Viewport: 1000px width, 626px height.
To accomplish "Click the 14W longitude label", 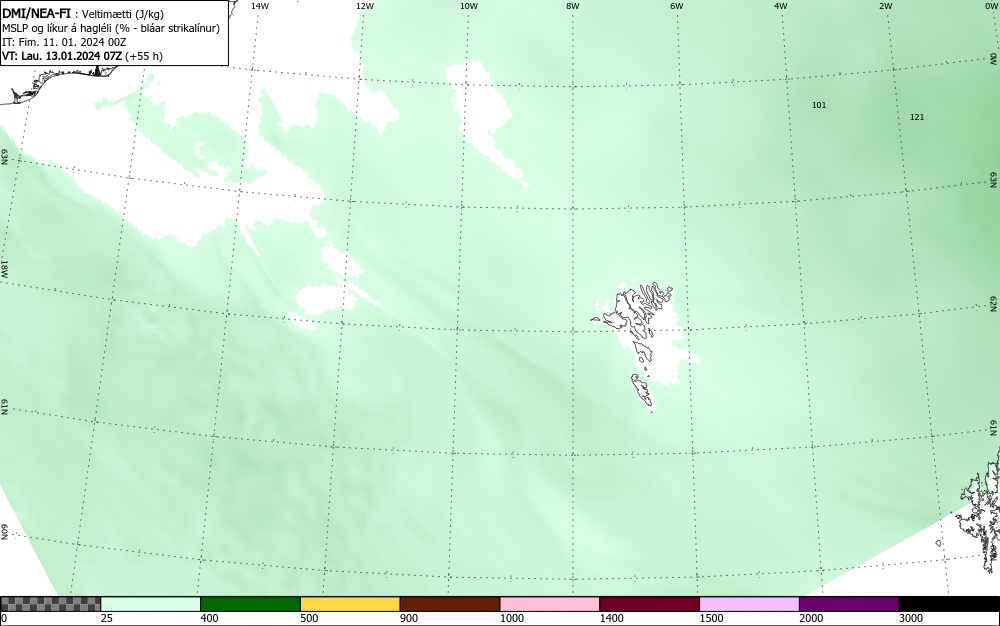I will 260,6.
